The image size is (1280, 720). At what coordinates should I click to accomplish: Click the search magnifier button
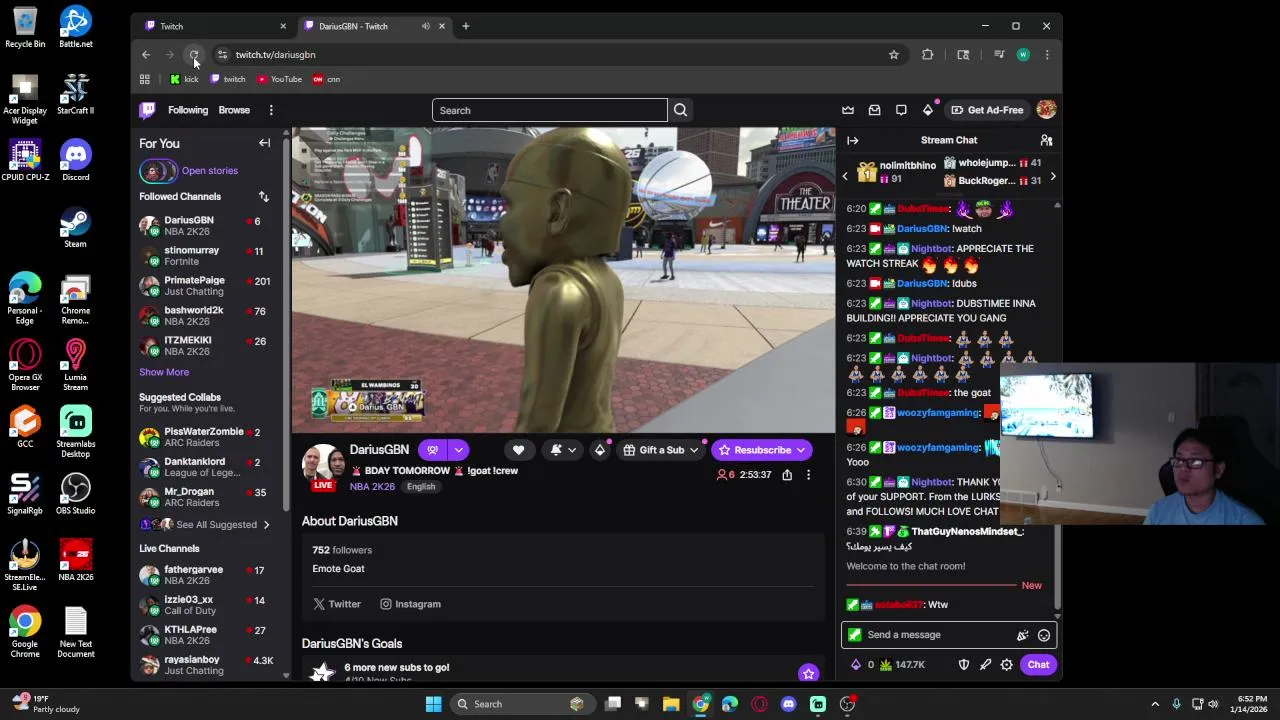680,110
